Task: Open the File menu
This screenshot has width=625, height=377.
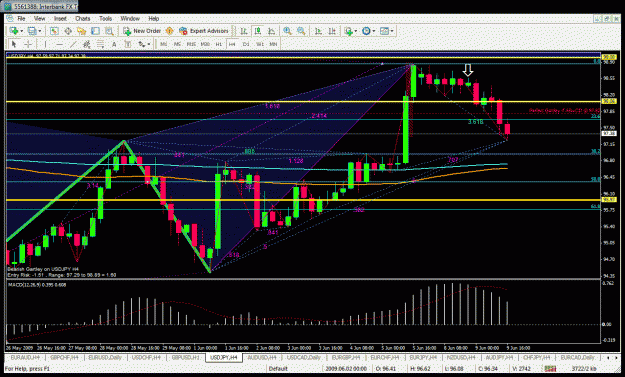Action: pyautogui.click(x=21, y=18)
